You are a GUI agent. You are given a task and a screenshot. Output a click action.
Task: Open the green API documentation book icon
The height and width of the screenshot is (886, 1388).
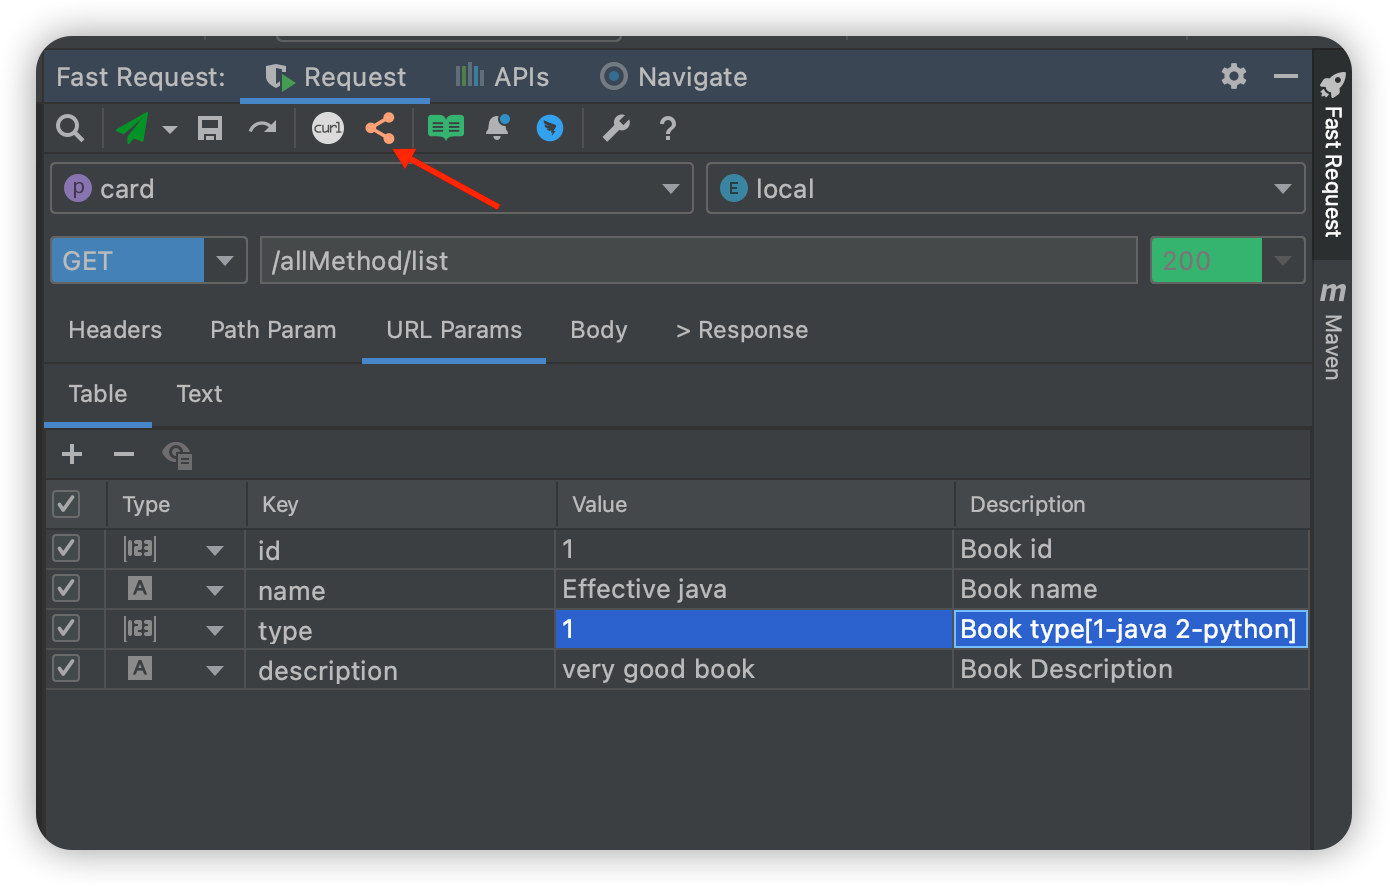click(x=446, y=128)
